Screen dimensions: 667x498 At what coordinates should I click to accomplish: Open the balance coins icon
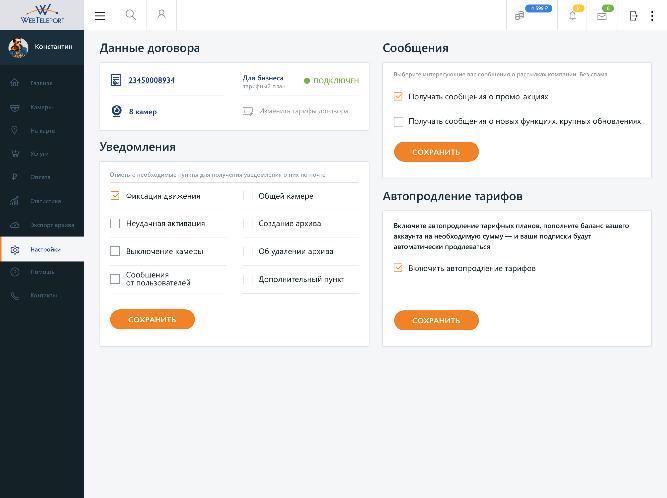coord(519,16)
